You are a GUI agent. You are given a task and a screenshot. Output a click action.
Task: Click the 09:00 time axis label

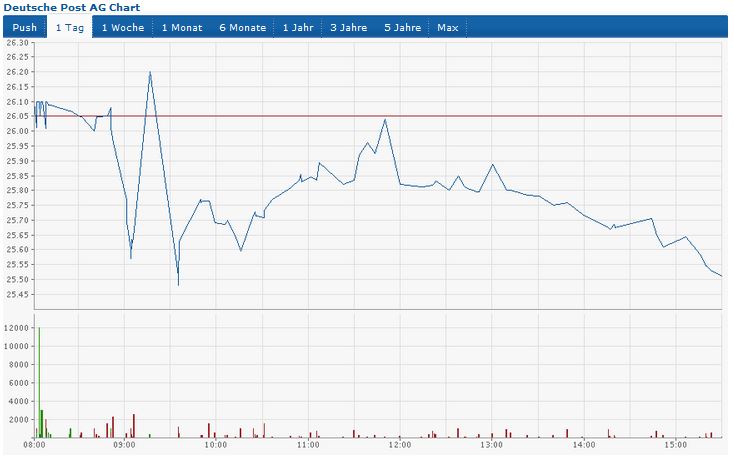[x=124, y=445]
